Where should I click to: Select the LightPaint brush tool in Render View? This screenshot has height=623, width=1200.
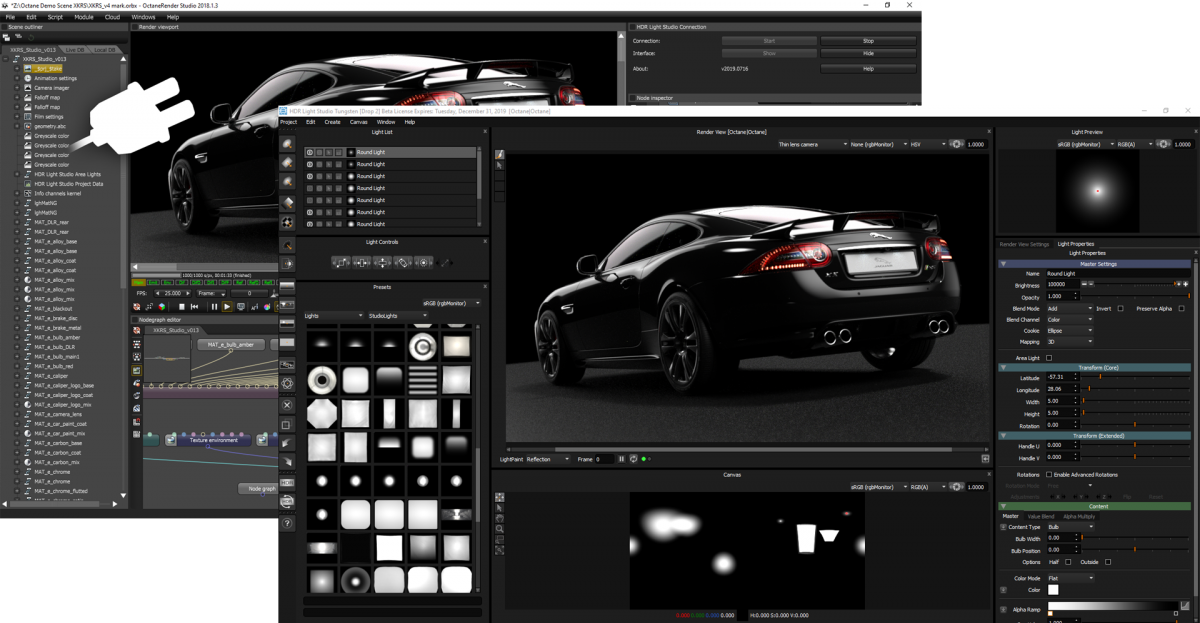[500, 154]
